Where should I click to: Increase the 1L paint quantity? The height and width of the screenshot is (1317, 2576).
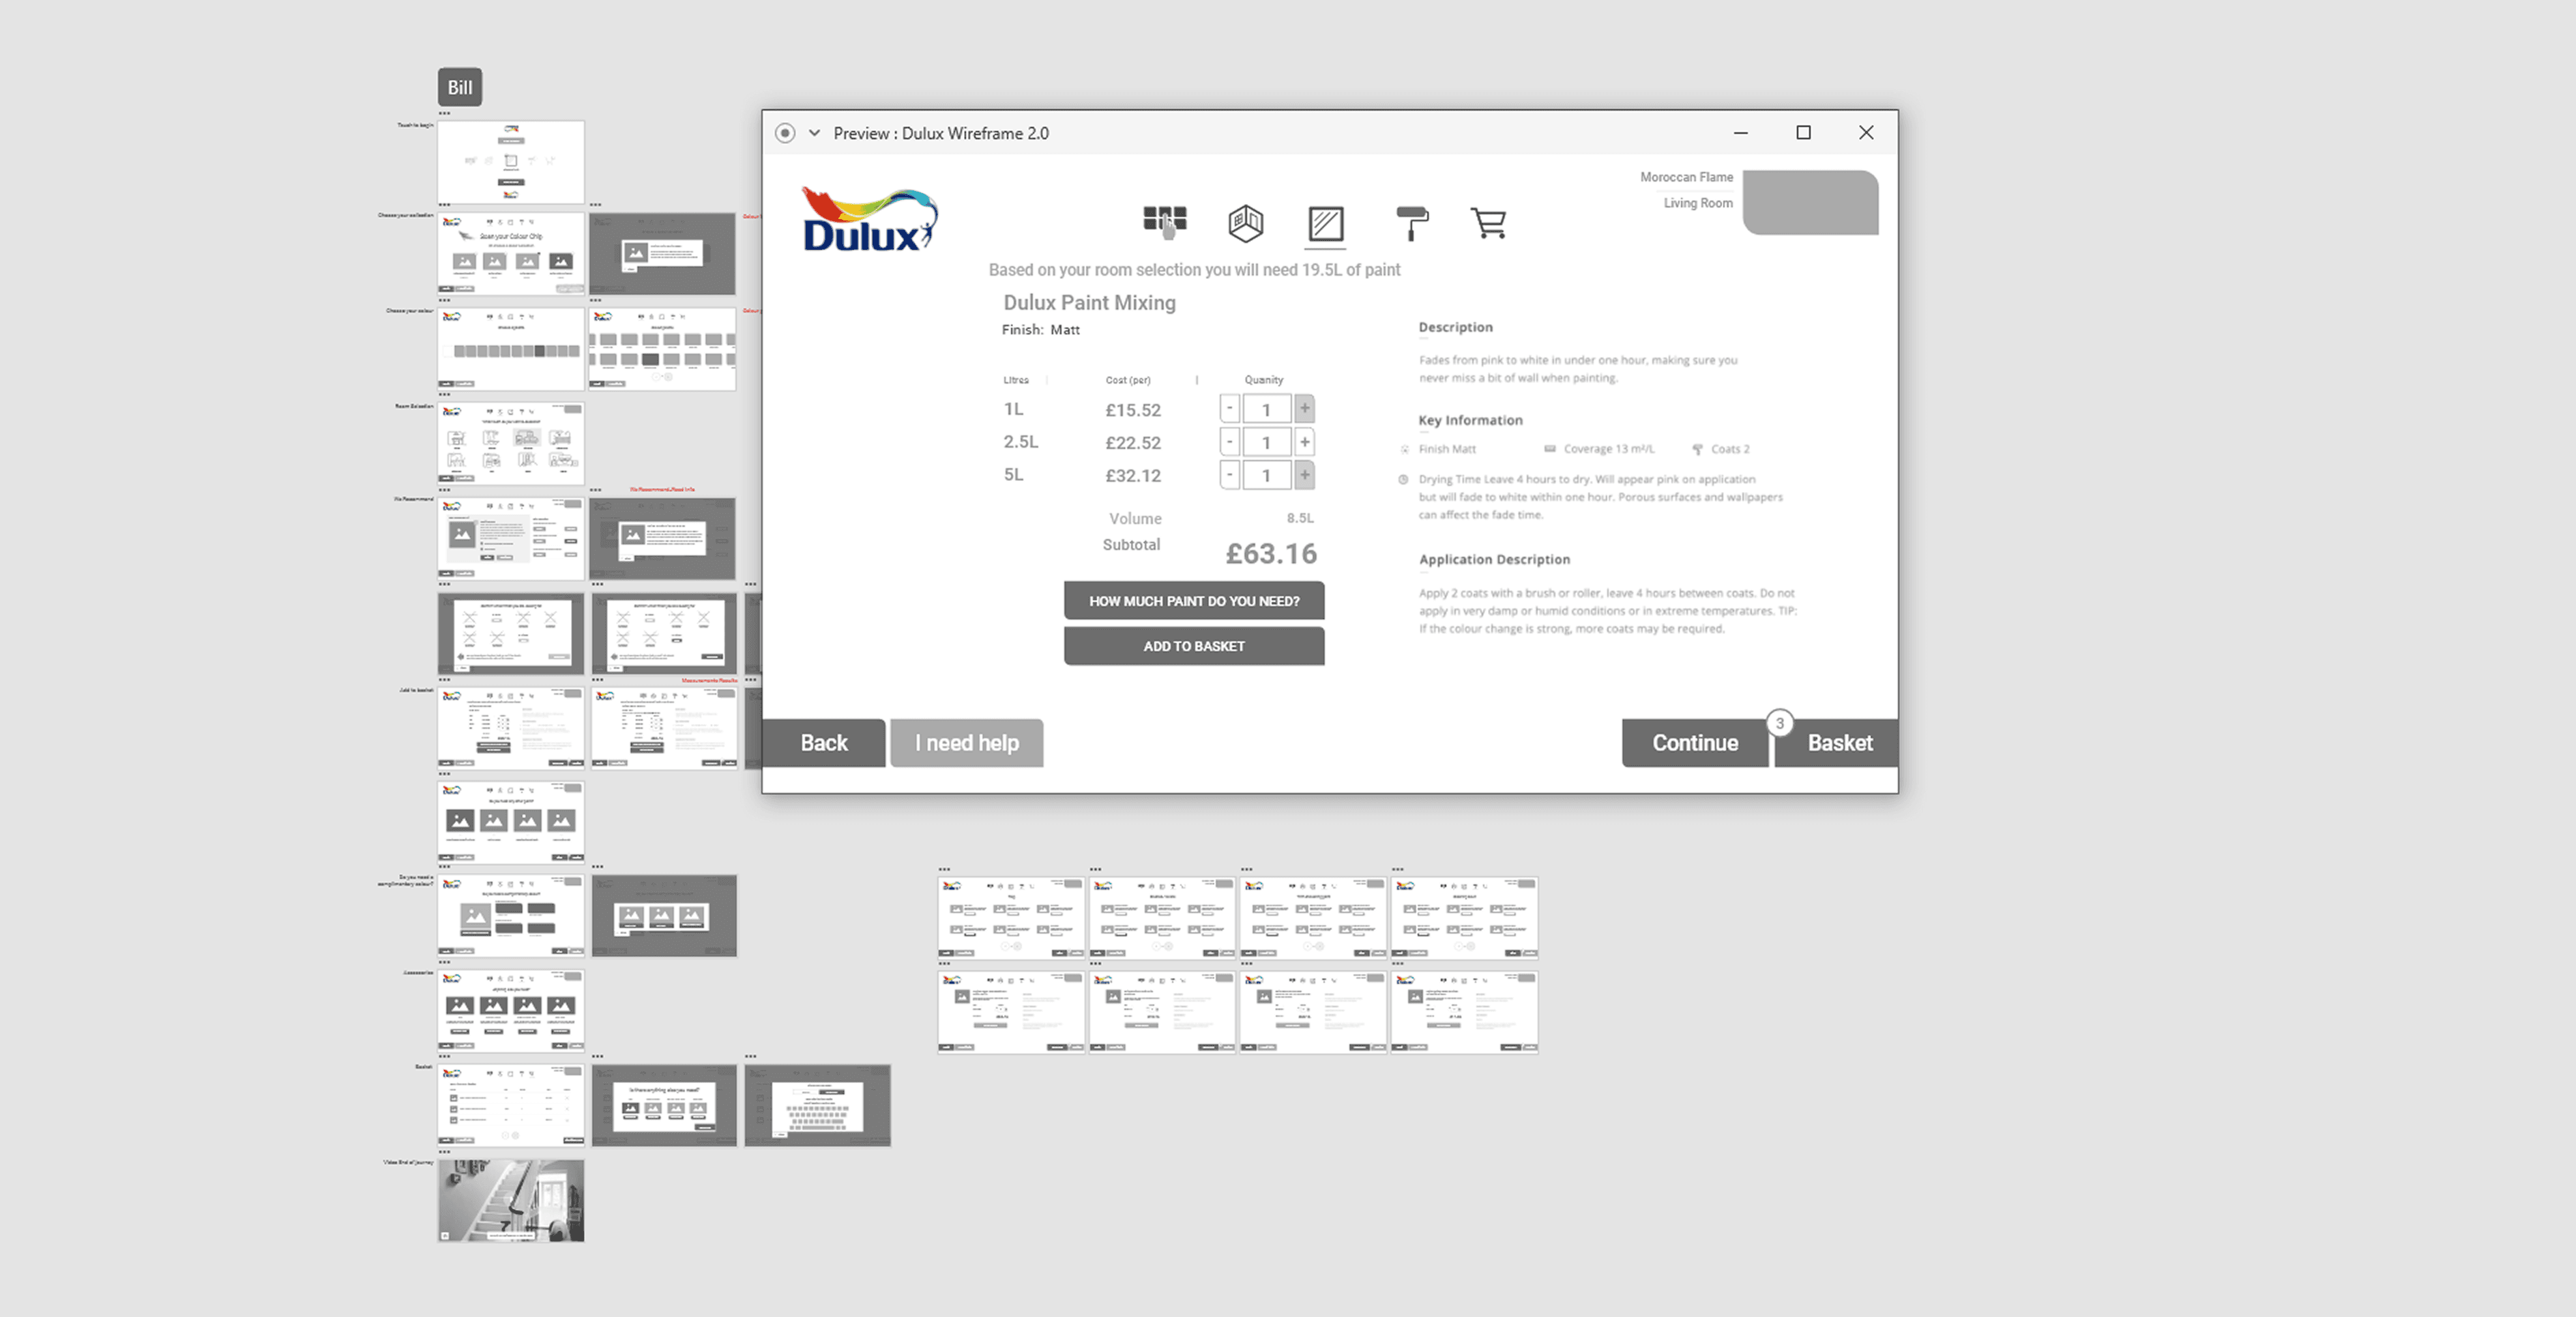click(x=1304, y=409)
